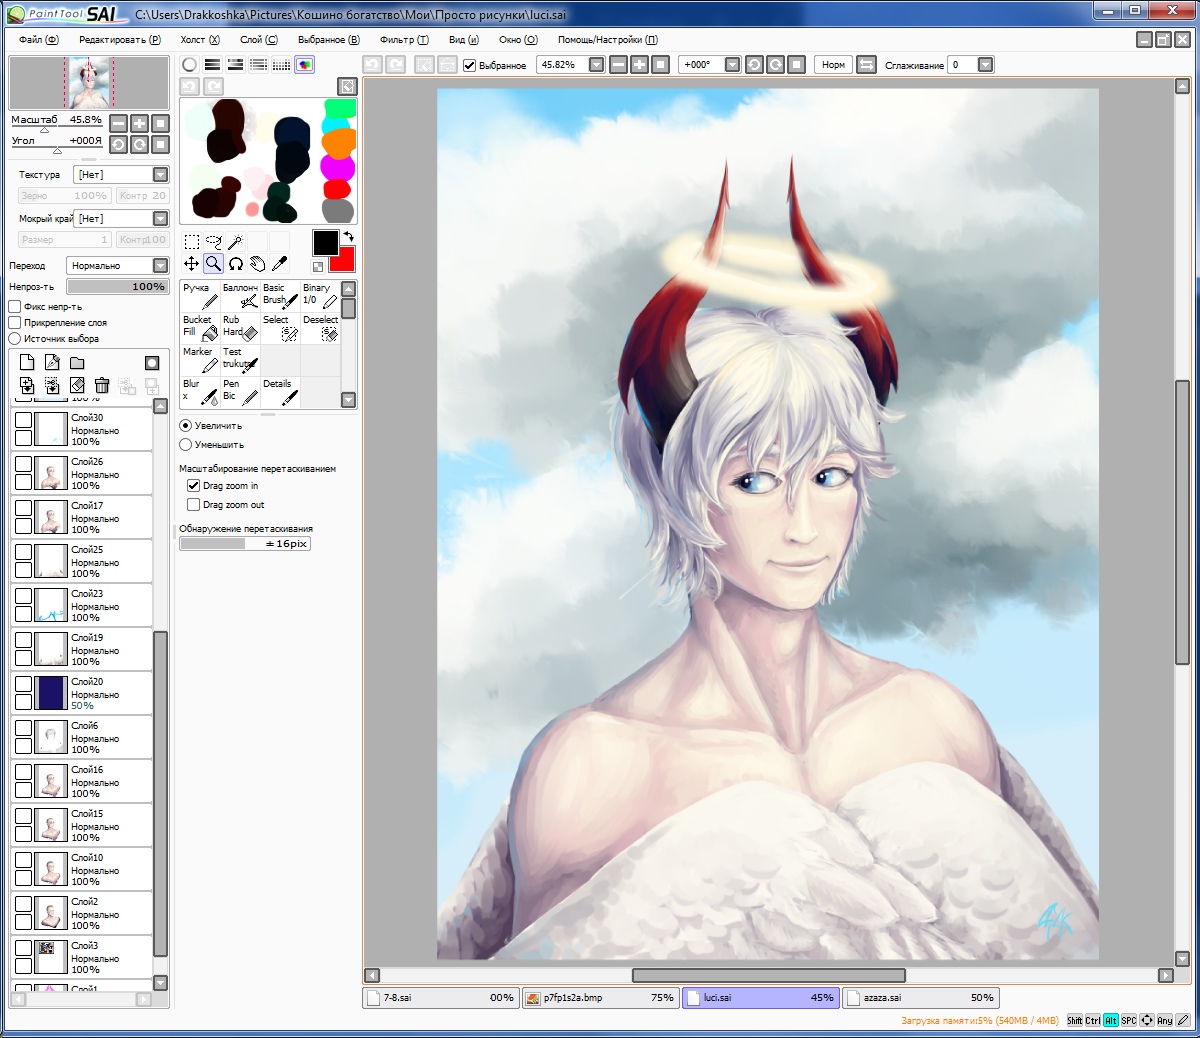Screen dimensions: 1200x1038
Task: Select the Magic Wand tool
Action: tap(235, 242)
